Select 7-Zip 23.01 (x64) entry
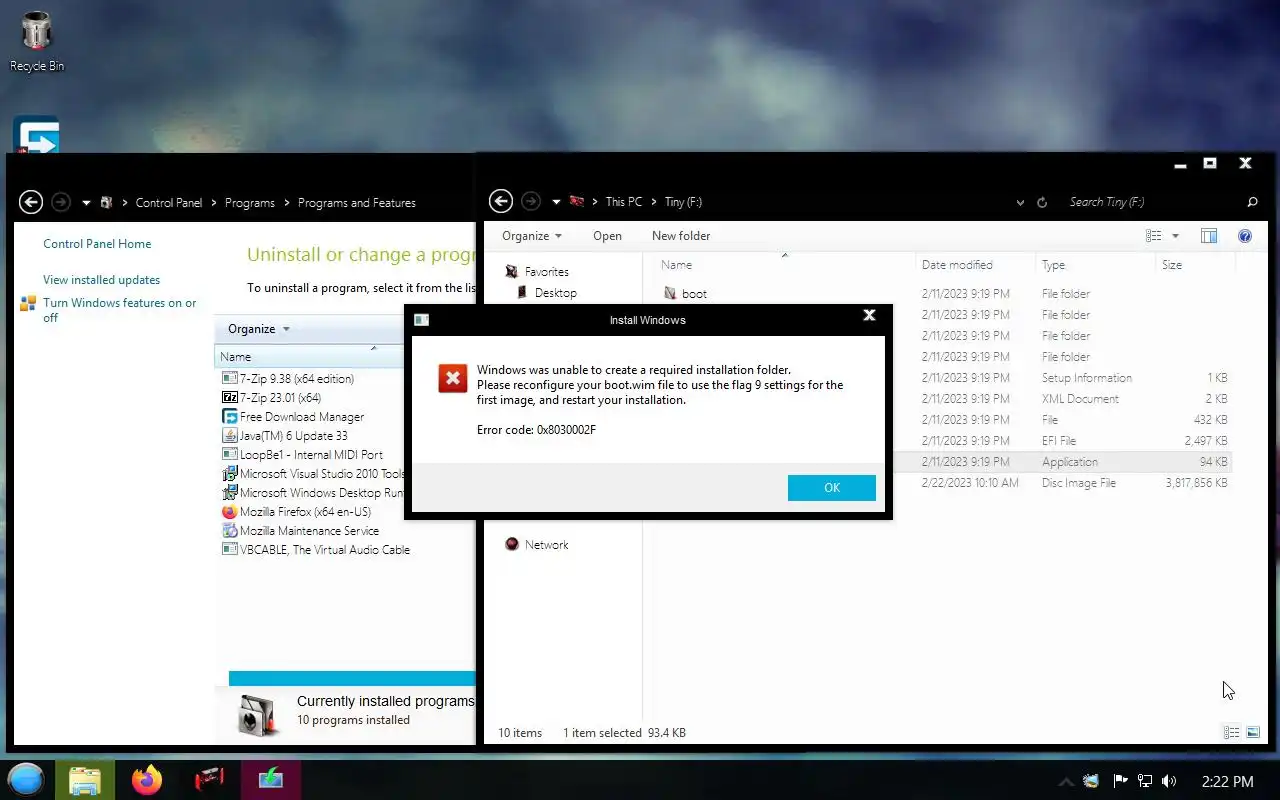This screenshot has width=1280, height=800. [280, 398]
